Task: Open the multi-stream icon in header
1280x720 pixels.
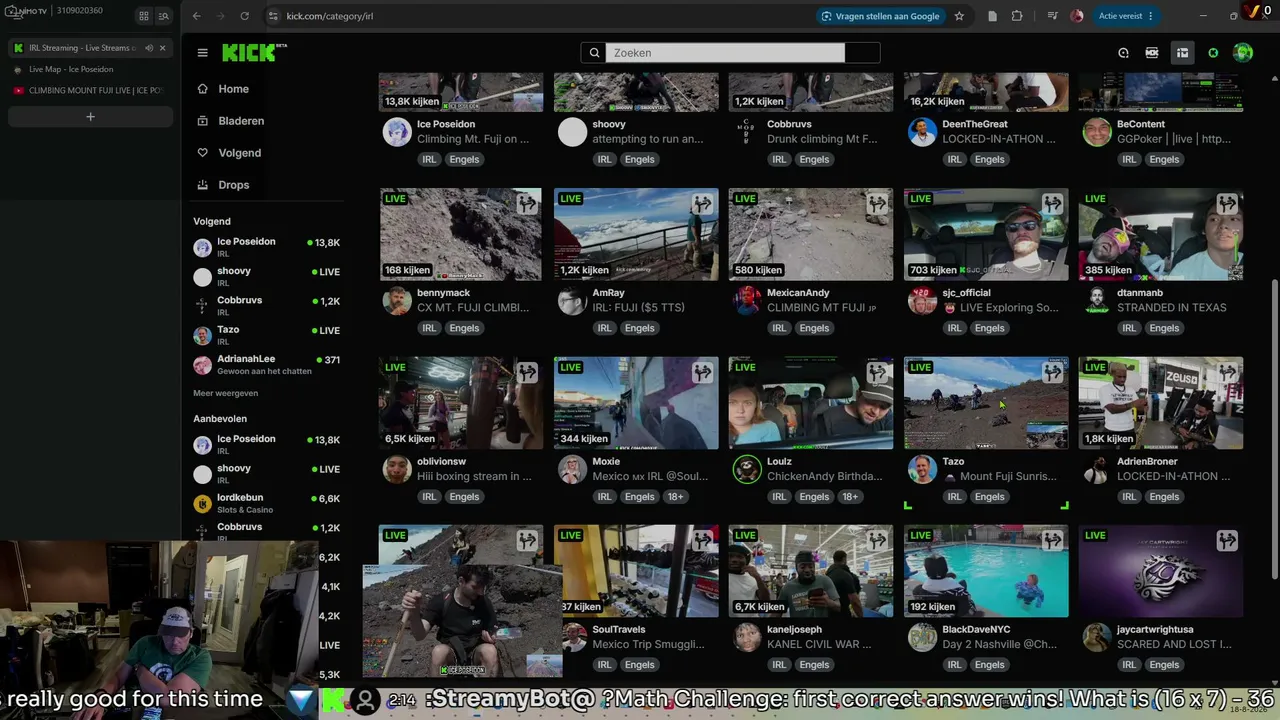Action: (1152, 53)
